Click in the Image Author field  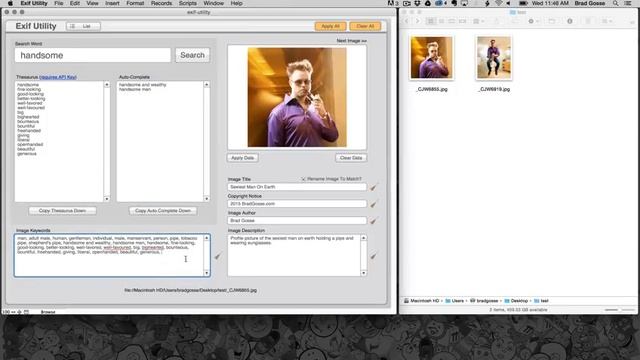pyautogui.click(x=297, y=220)
